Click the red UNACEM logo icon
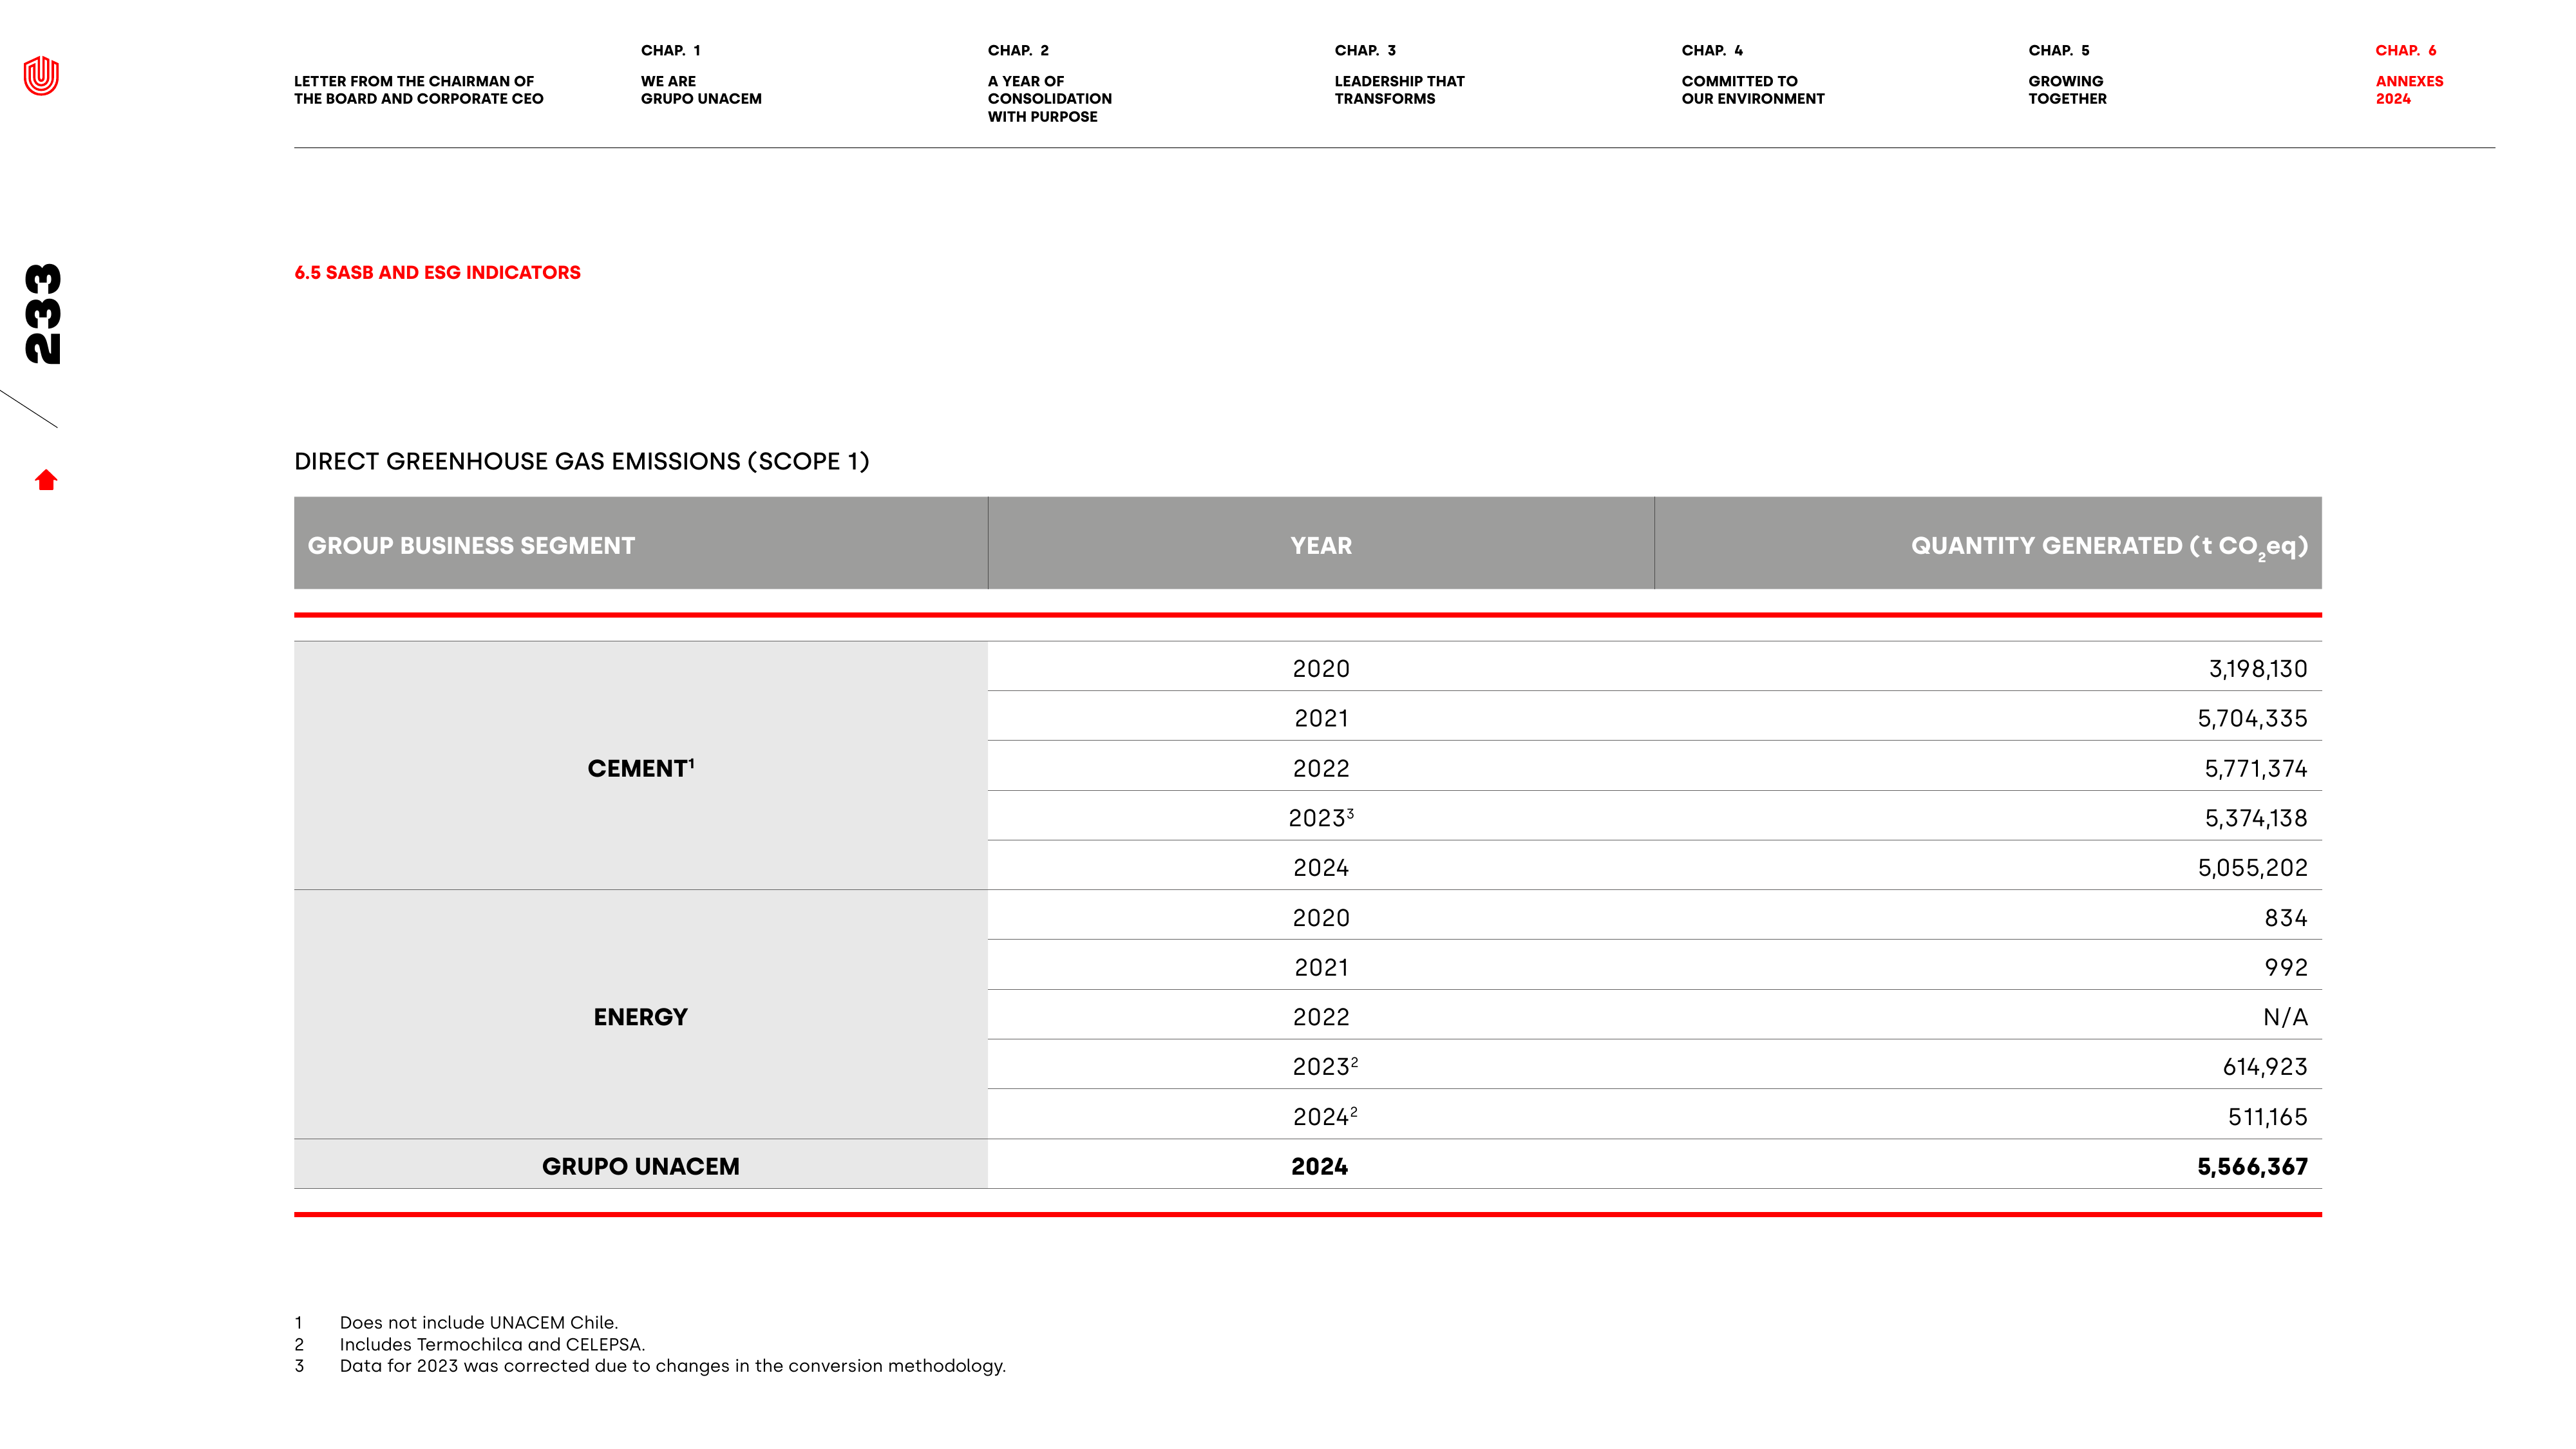 (x=41, y=76)
